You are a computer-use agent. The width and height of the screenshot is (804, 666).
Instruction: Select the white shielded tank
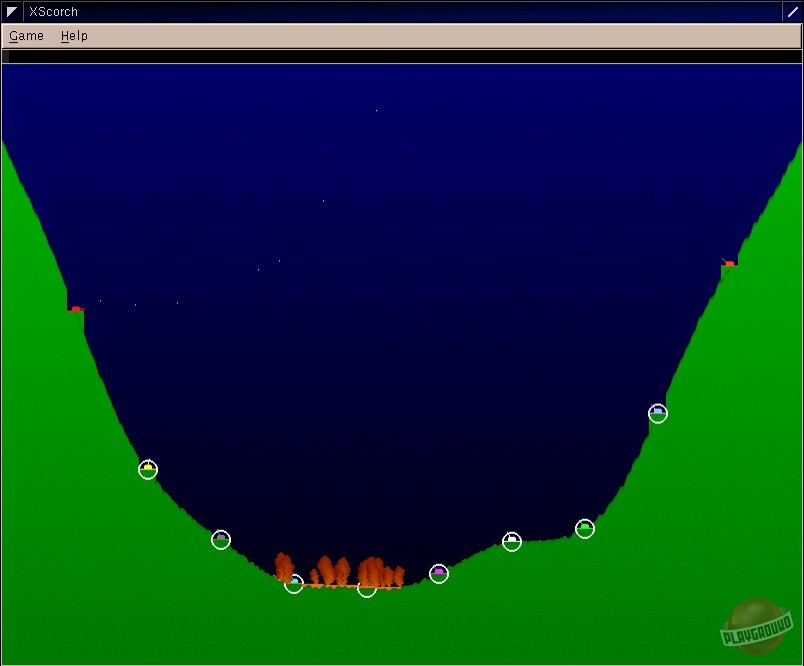pos(512,541)
